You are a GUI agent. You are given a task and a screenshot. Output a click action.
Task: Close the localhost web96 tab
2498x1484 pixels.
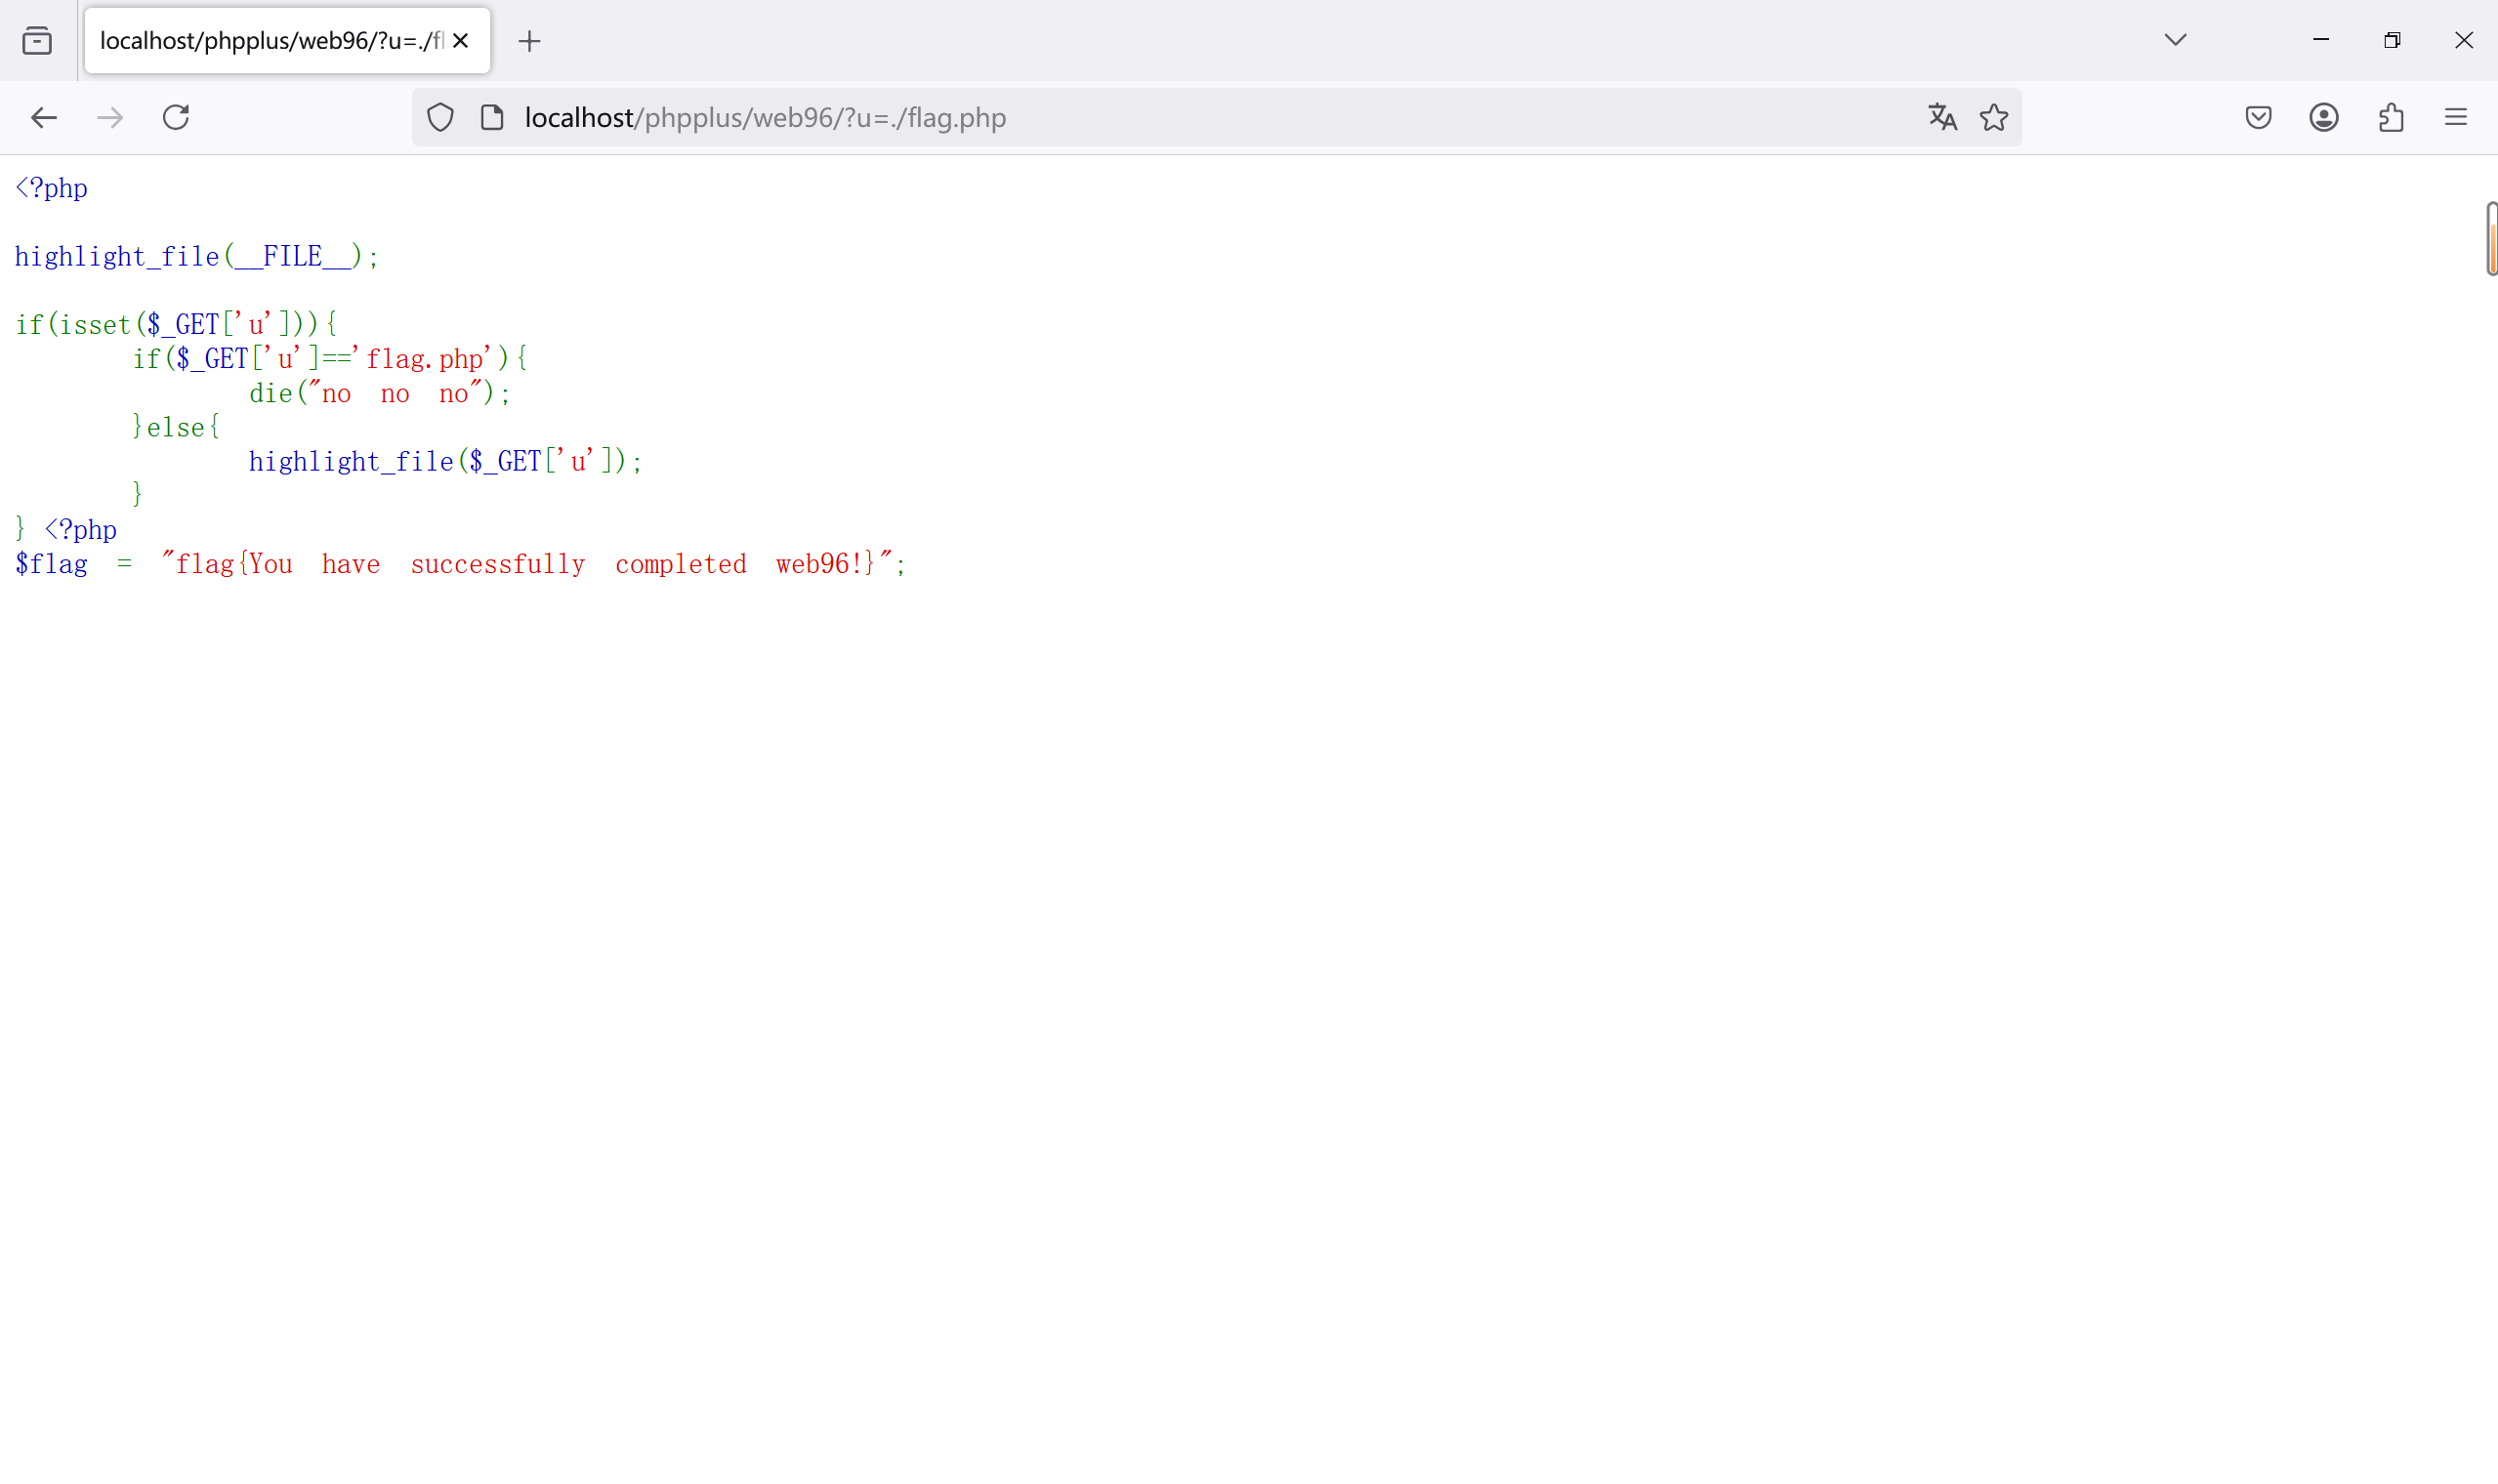(460, 41)
